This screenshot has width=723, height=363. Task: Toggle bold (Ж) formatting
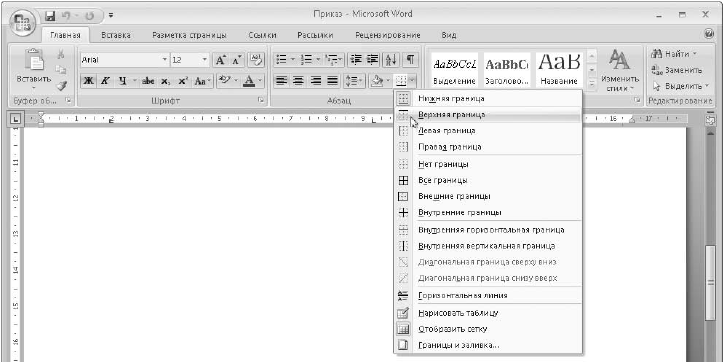click(89, 81)
